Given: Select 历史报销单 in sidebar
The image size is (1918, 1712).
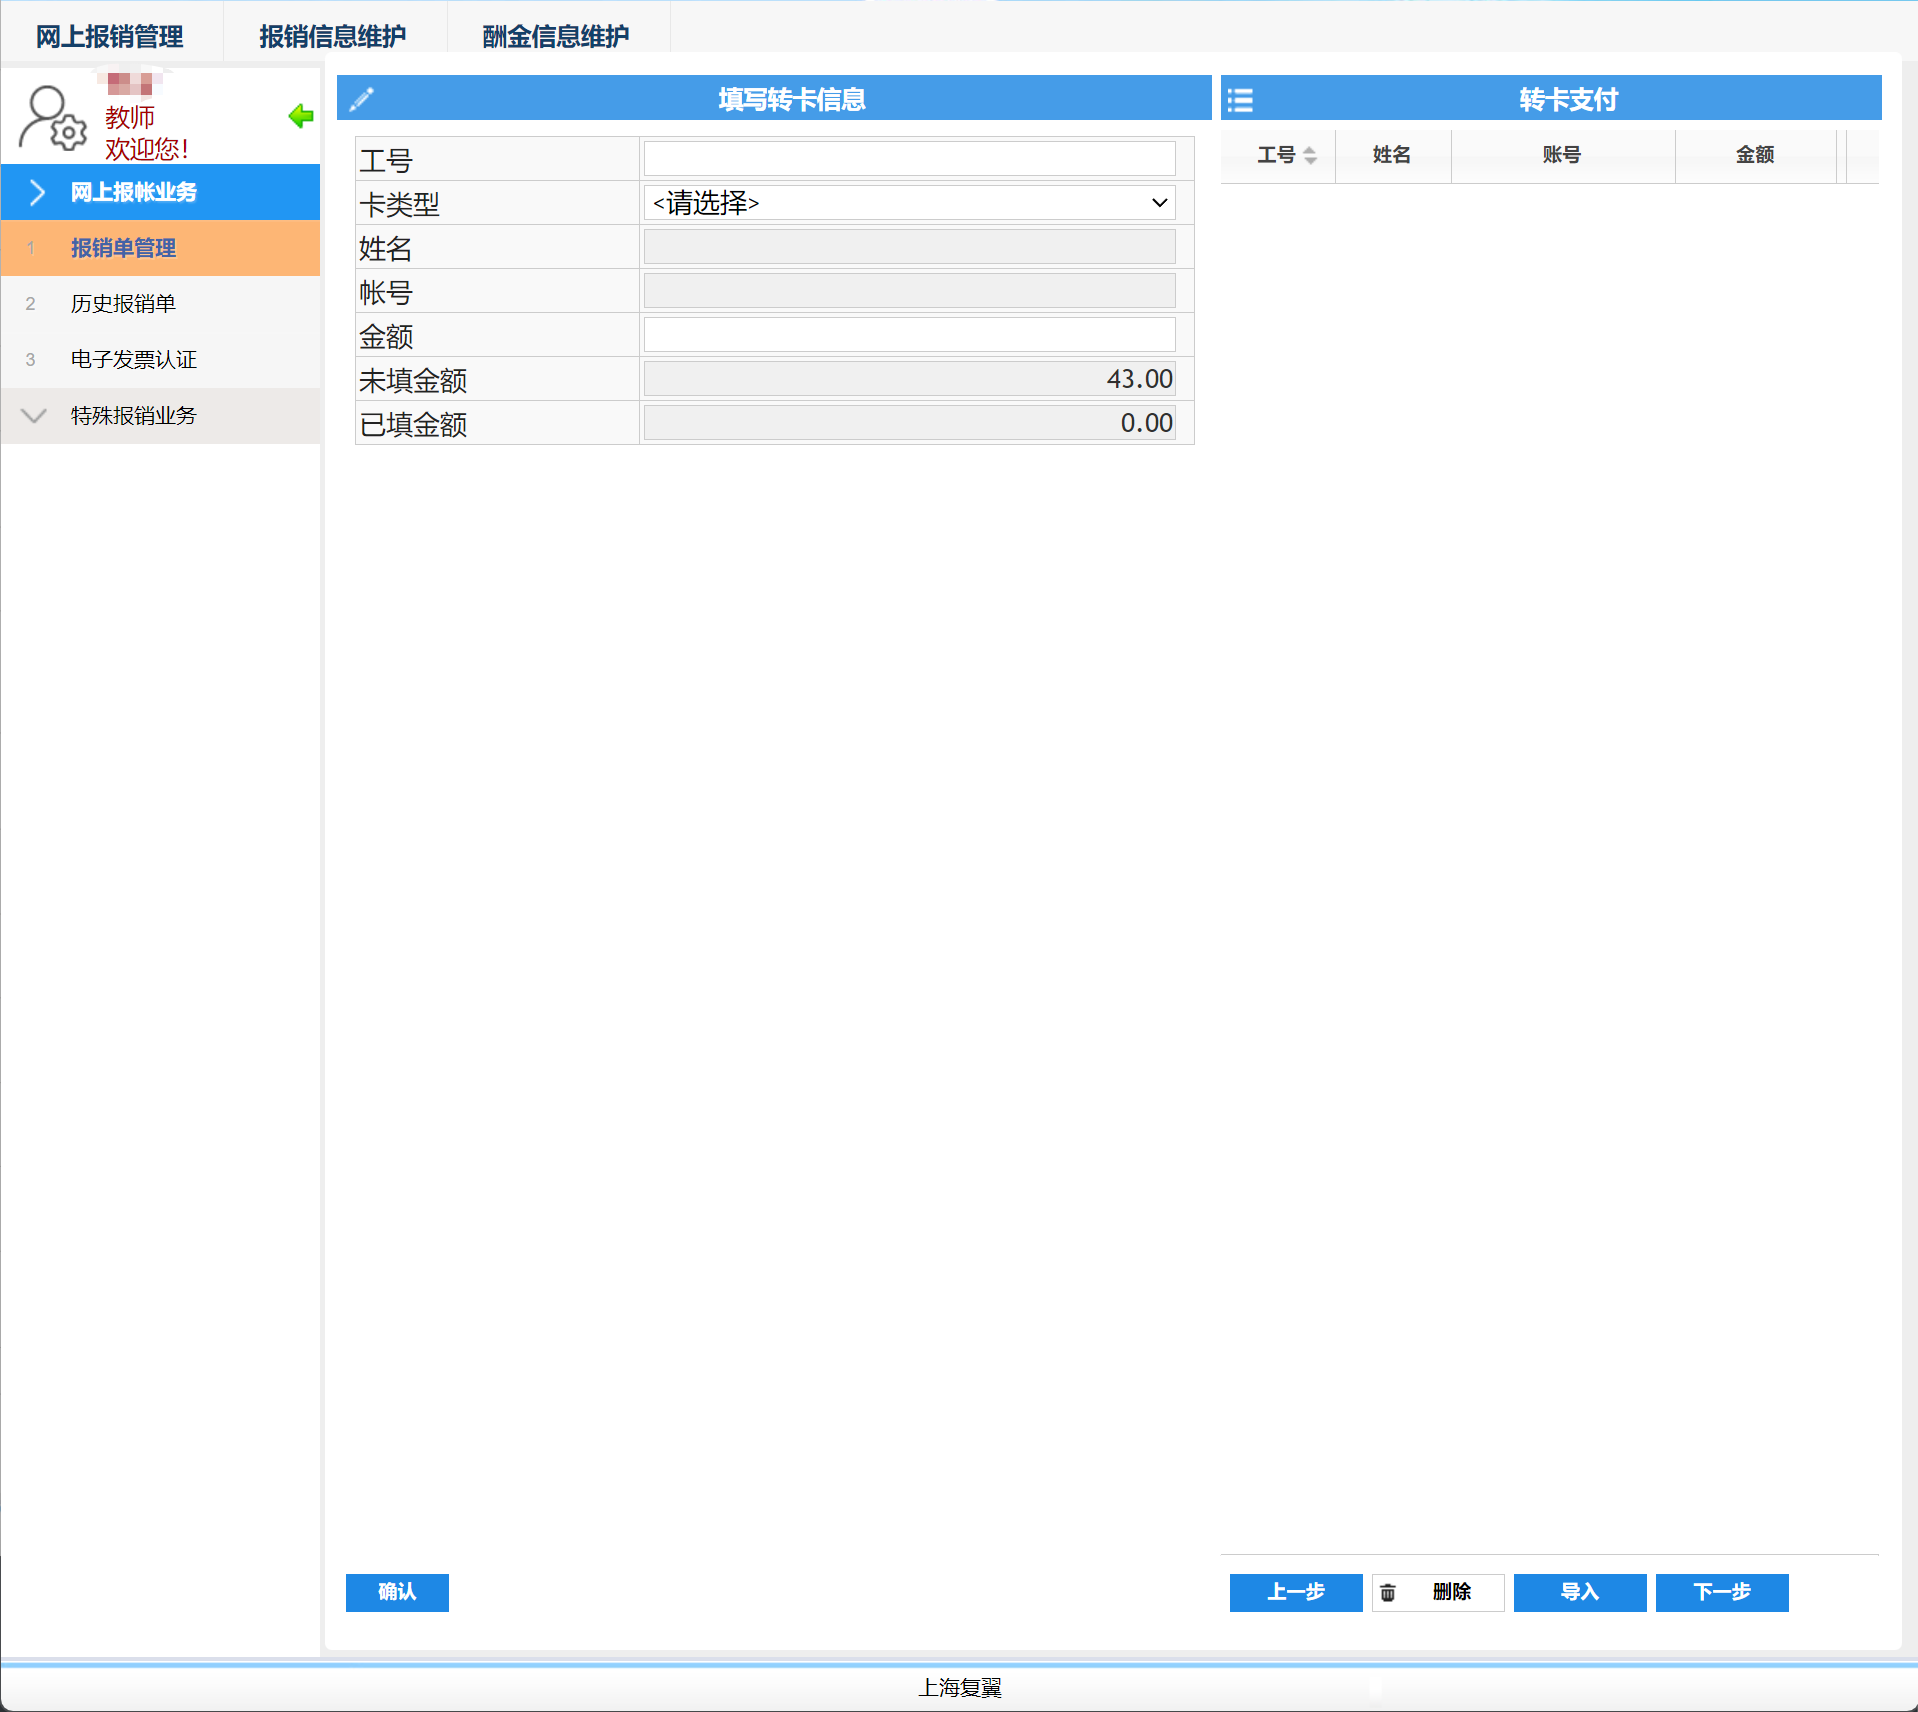Looking at the screenshot, I should click(x=123, y=303).
